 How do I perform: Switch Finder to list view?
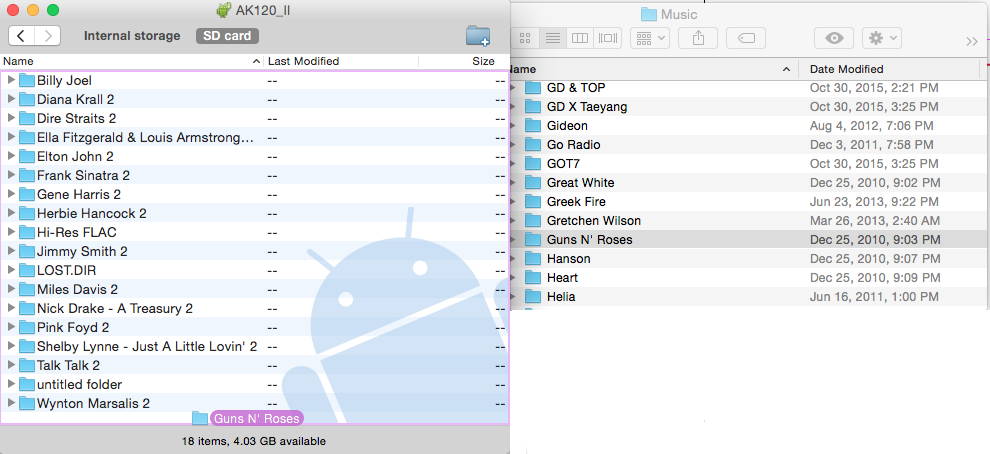pos(552,39)
